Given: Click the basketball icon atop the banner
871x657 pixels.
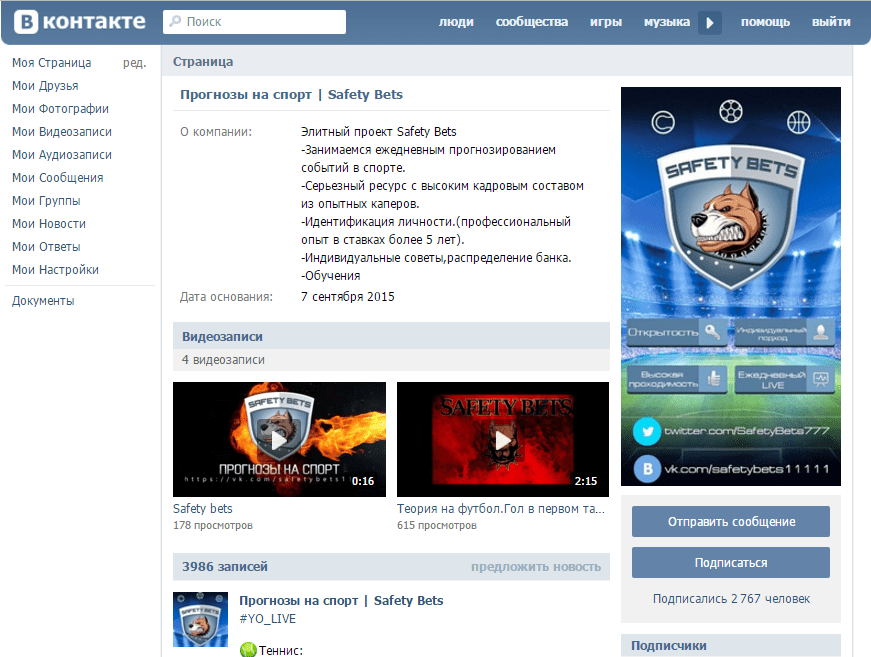Looking at the screenshot, I should [x=798, y=122].
